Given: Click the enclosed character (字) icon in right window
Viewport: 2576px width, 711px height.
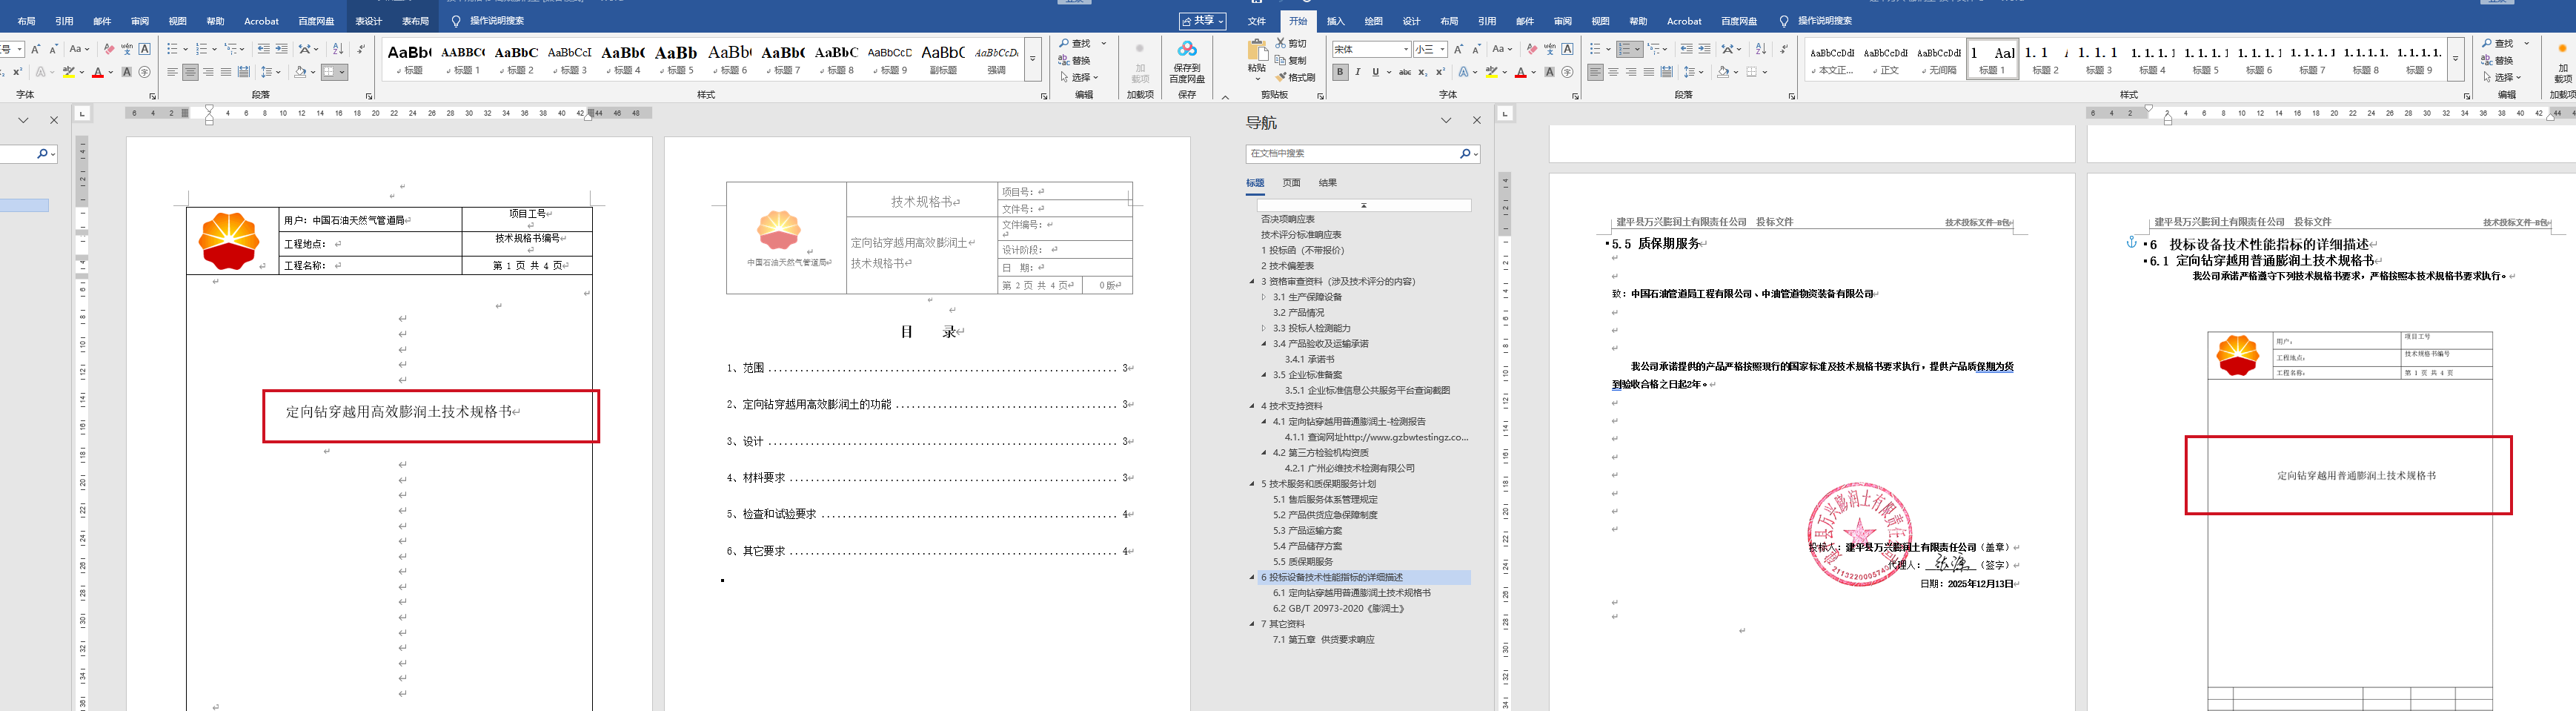Looking at the screenshot, I should [1567, 72].
